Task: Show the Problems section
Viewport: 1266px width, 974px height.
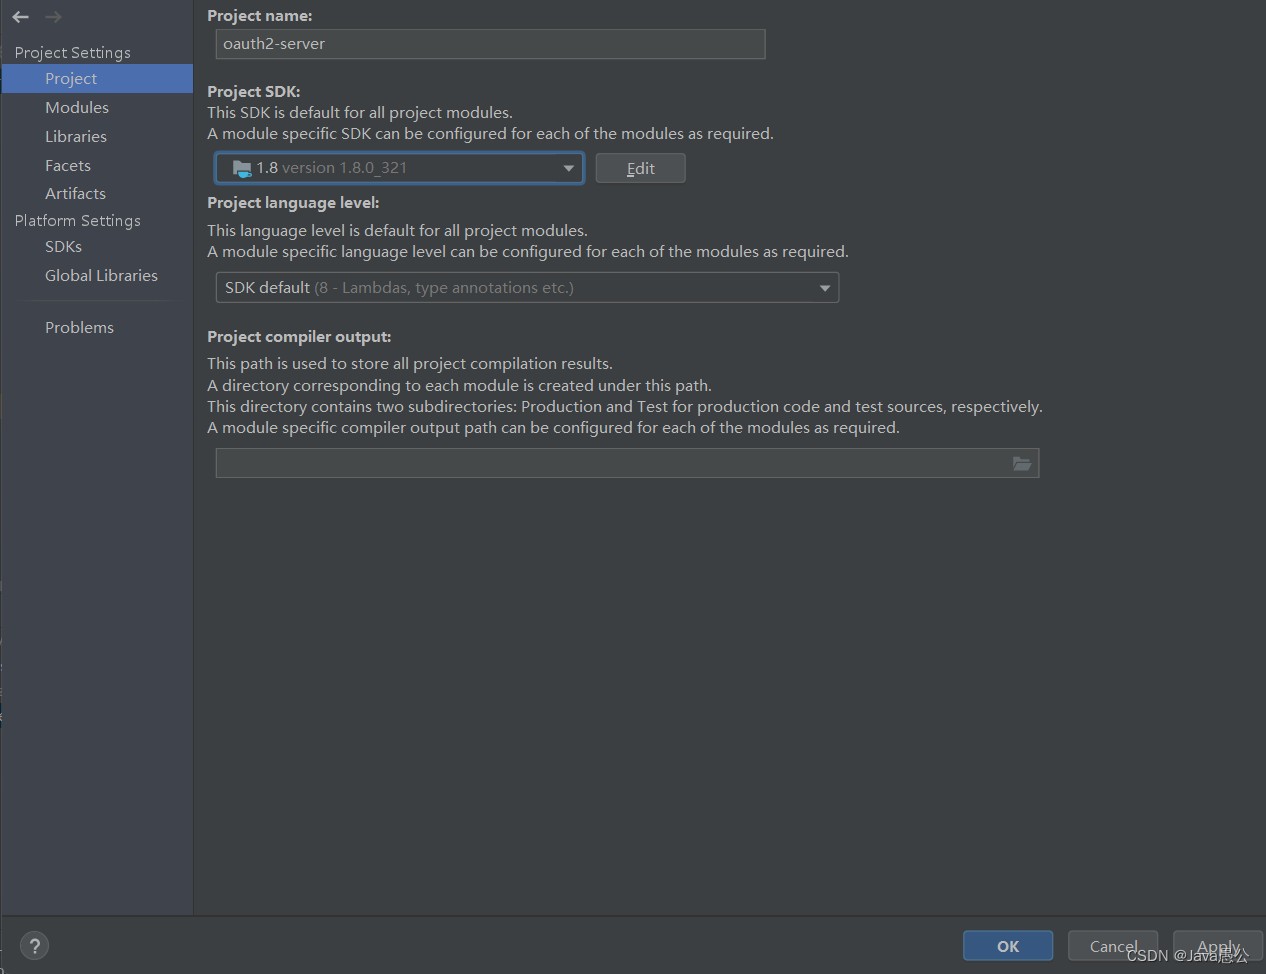Action: (79, 328)
